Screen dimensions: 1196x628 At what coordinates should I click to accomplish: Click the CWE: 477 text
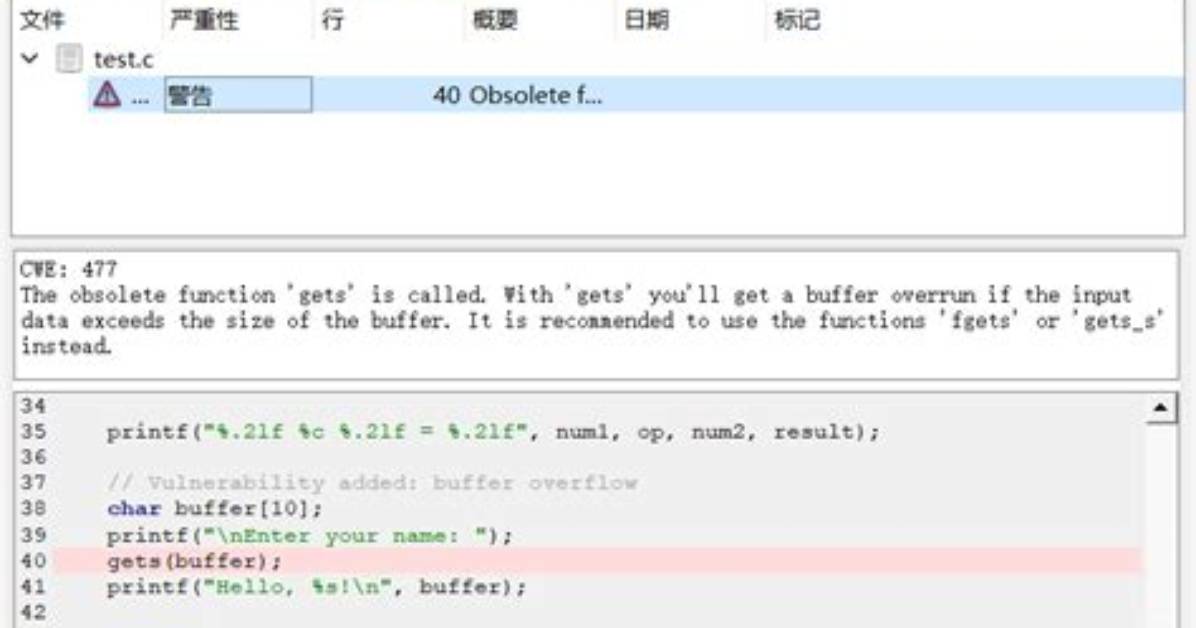click(69, 269)
